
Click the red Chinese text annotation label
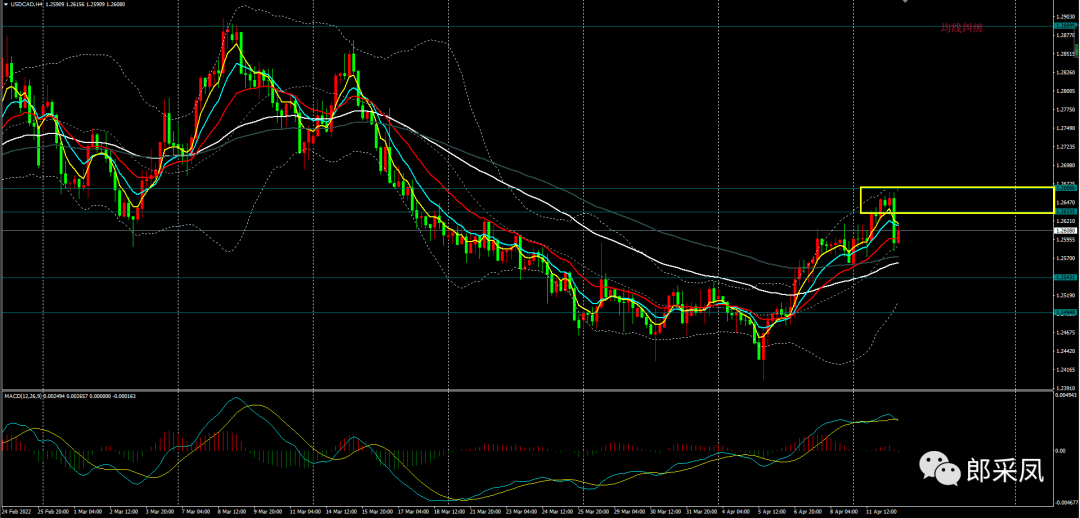pyautogui.click(x=961, y=28)
